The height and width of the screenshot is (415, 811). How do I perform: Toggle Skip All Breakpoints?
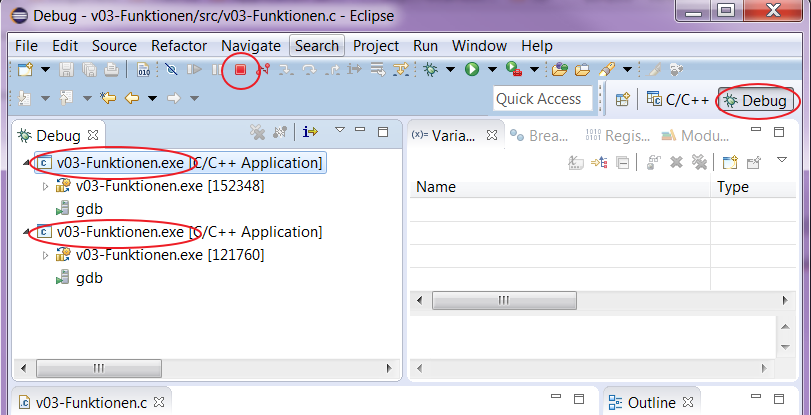pos(171,69)
